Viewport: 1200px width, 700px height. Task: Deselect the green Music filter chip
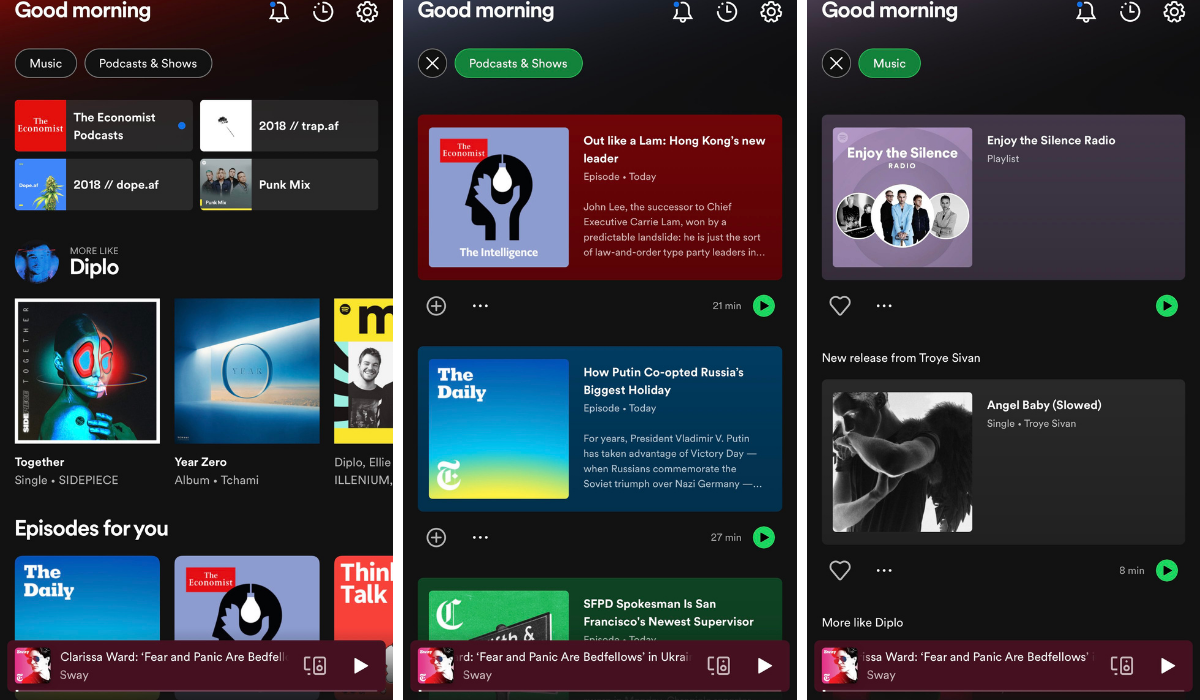tap(889, 63)
